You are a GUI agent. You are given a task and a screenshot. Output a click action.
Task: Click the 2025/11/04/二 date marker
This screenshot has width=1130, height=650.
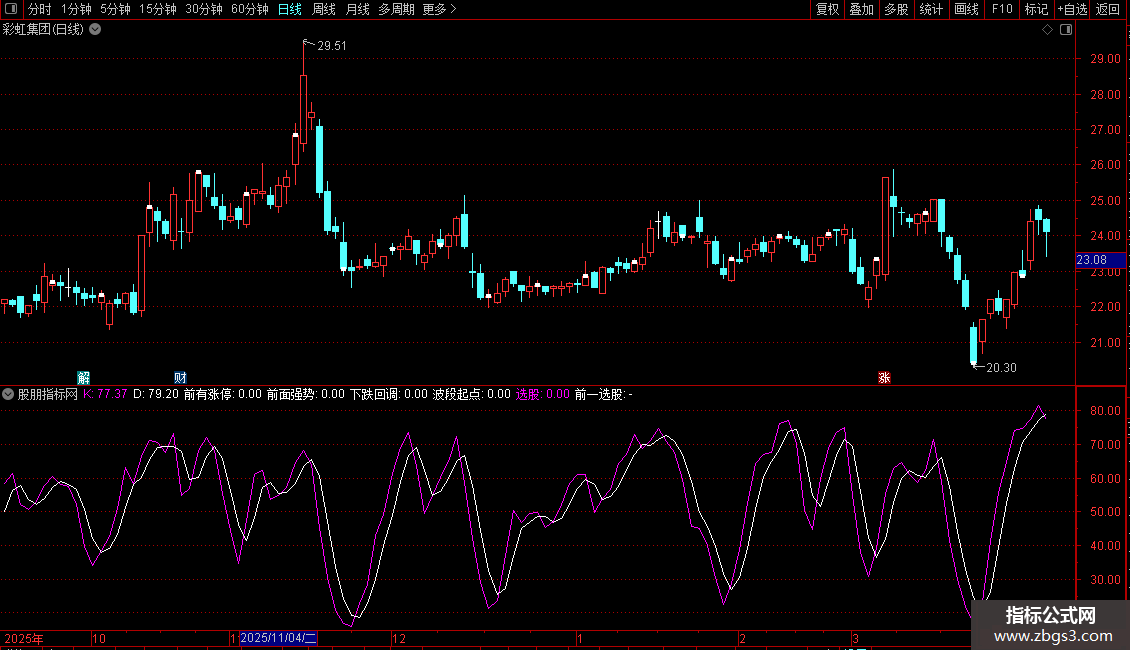click(x=278, y=638)
